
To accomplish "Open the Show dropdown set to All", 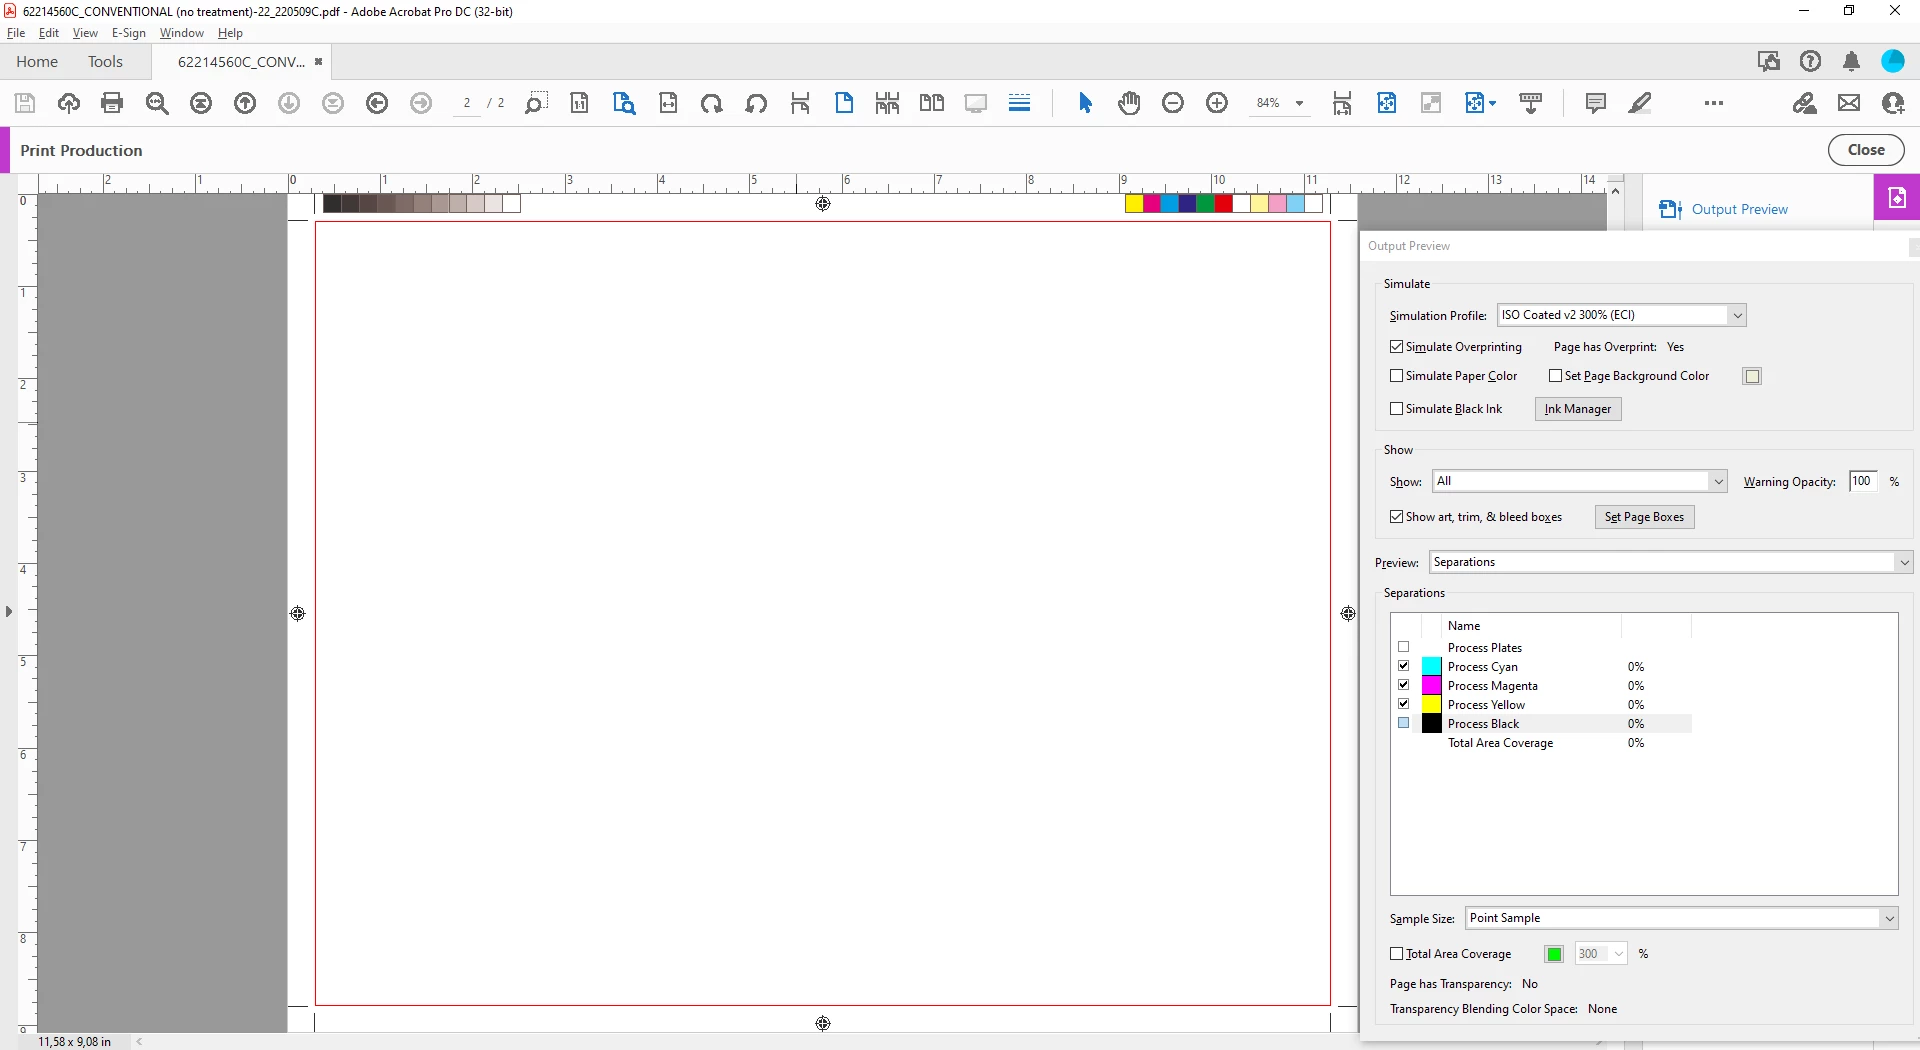I will click(1580, 481).
